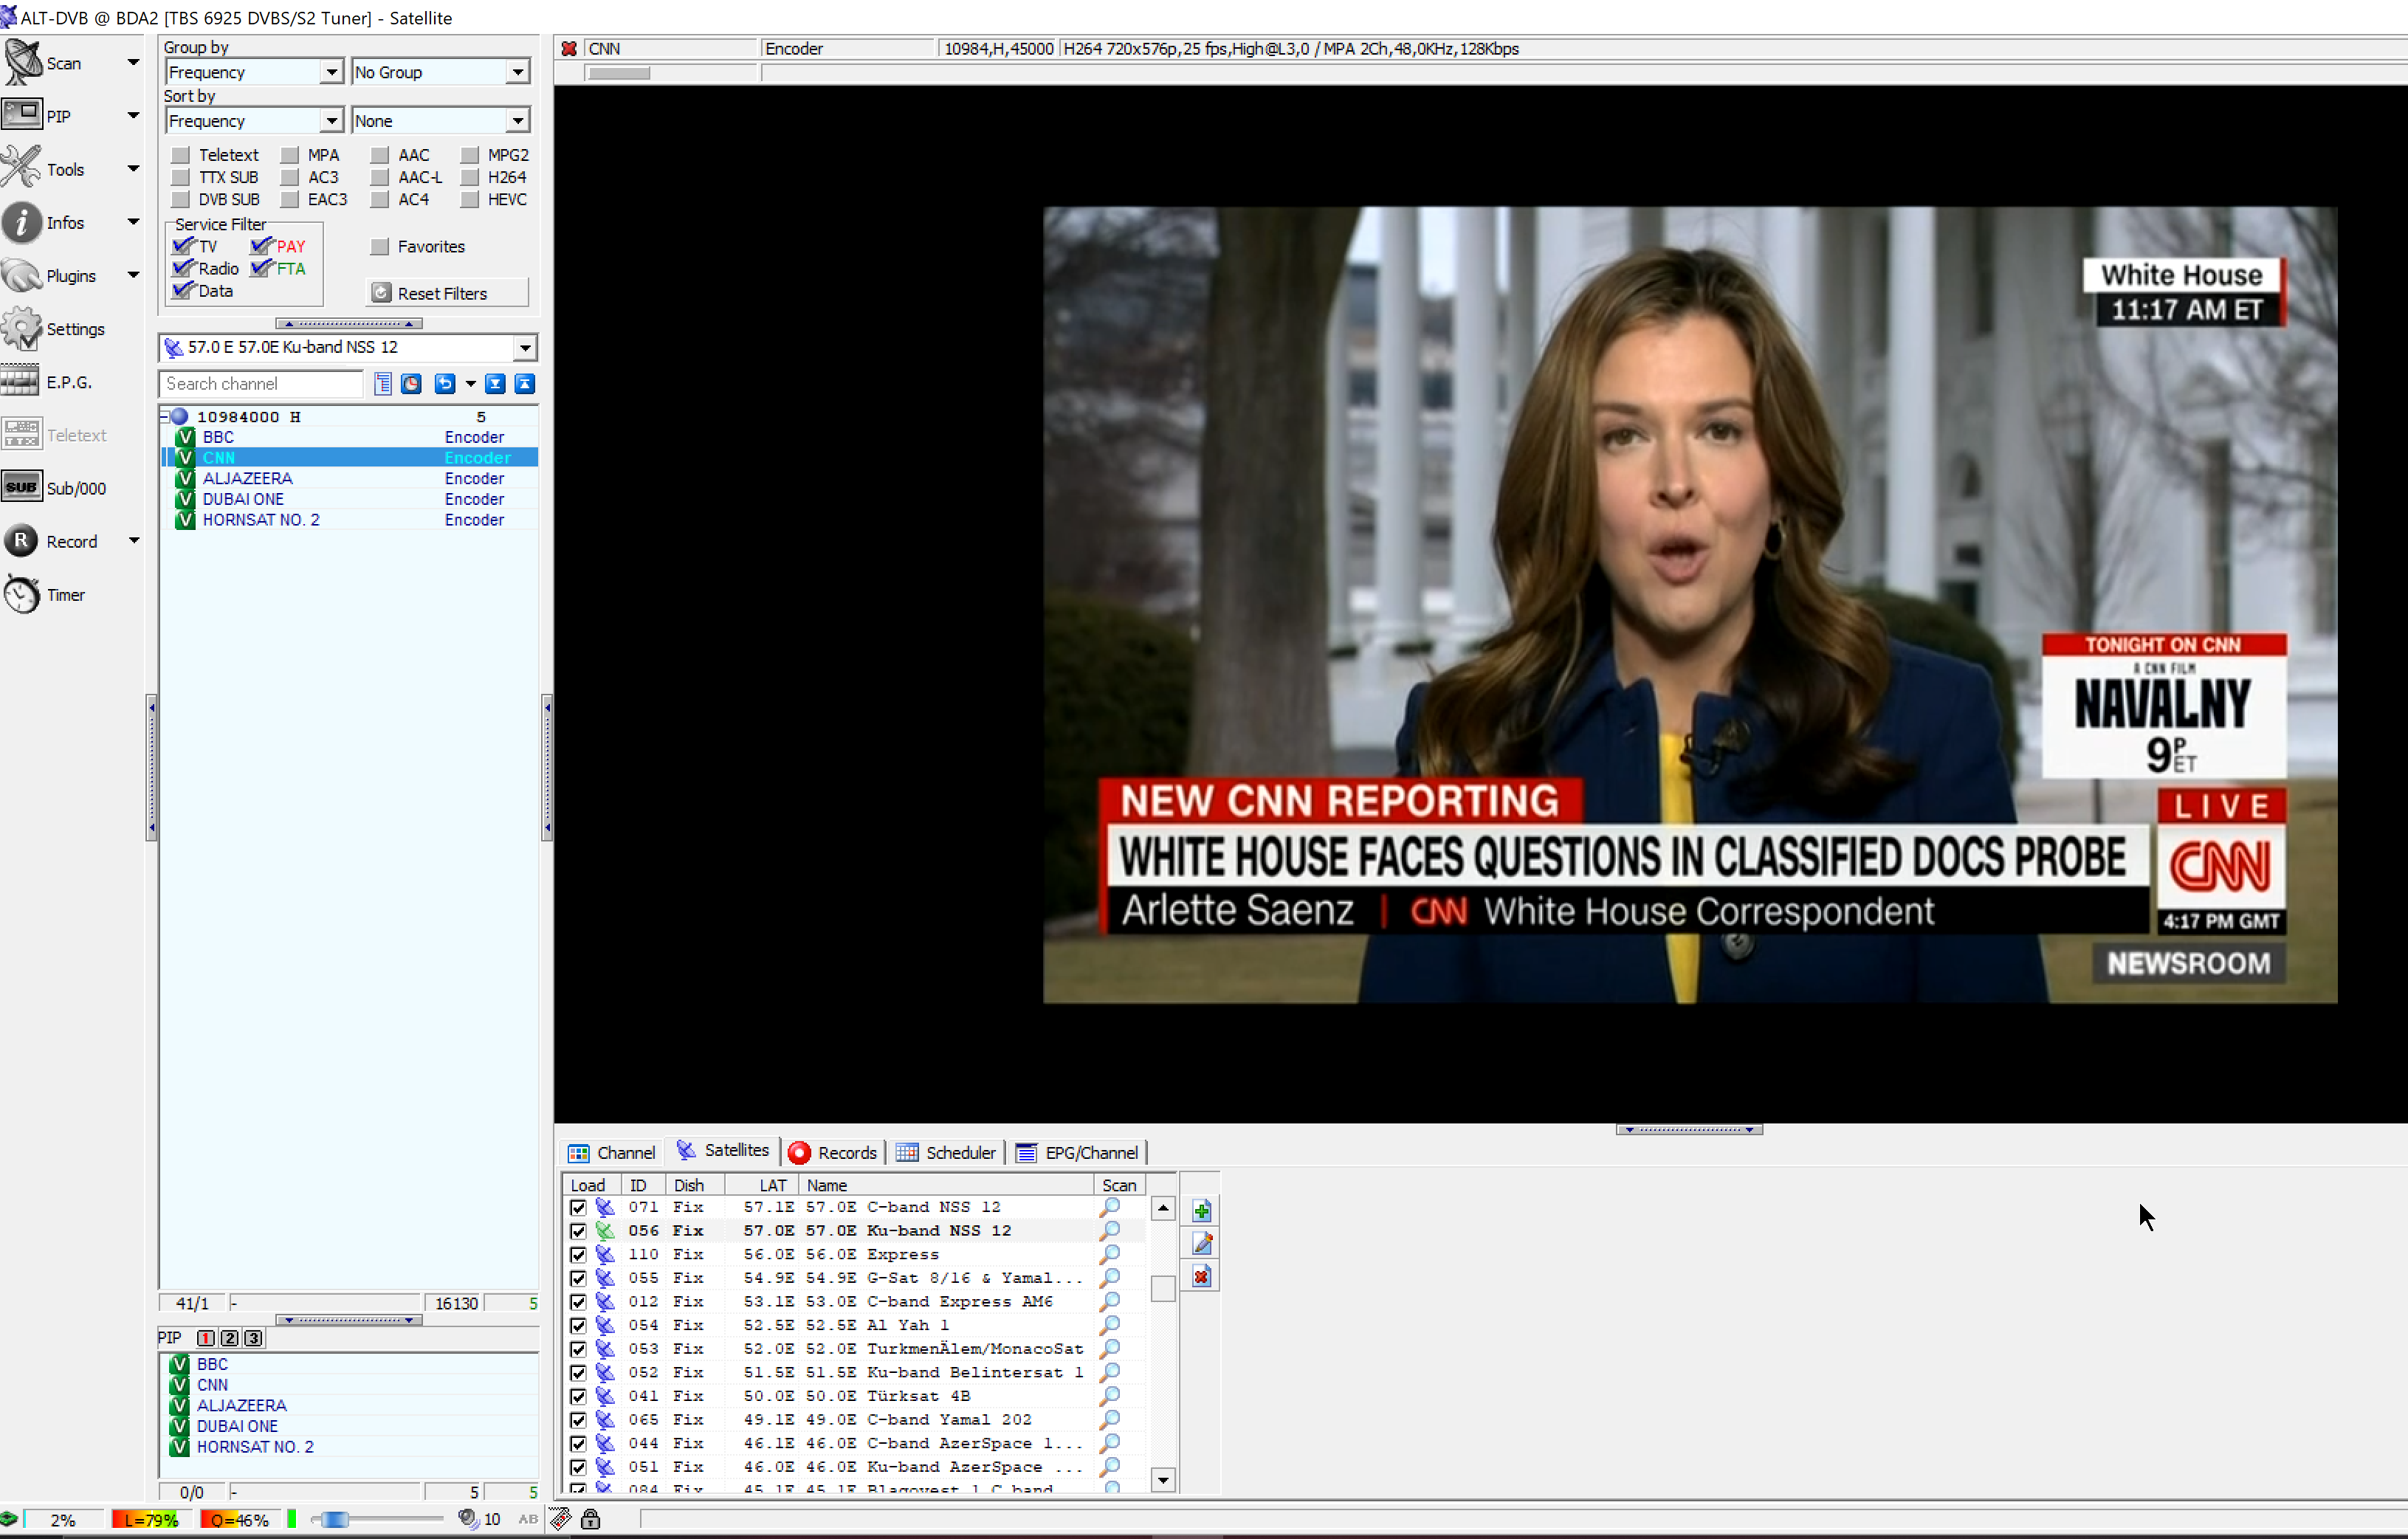The image size is (2408, 1539).
Task: Switch to the Records tab
Action: tap(833, 1153)
